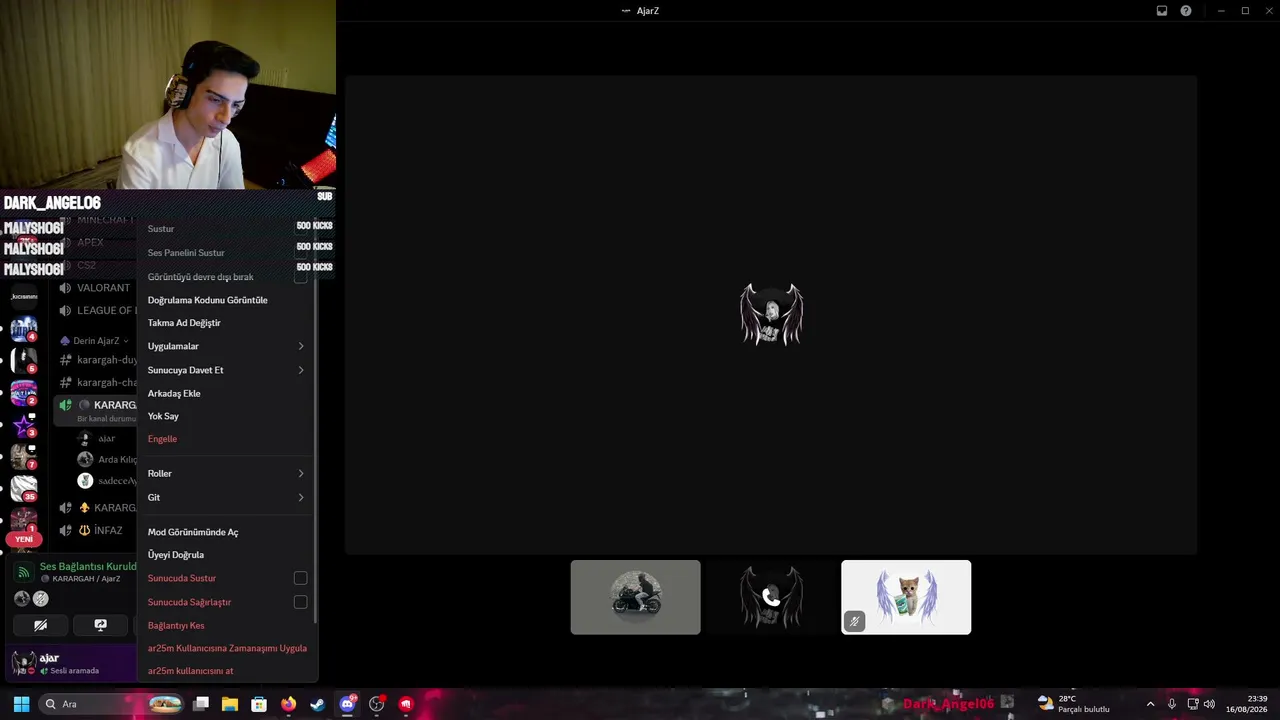This screenshot has width=1280, height=720.
Task: Open the purple star server icon
Action: (x=24, y=424)
